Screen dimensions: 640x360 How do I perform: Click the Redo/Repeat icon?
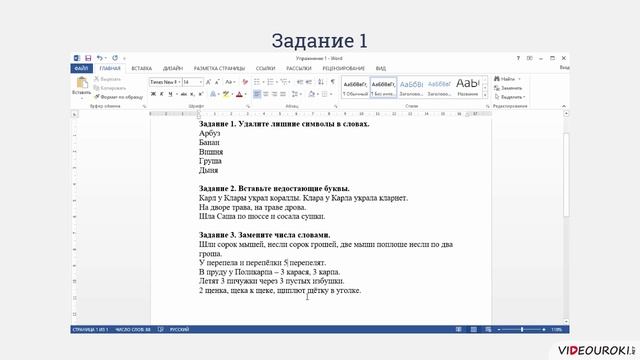(x=115, y=58)
